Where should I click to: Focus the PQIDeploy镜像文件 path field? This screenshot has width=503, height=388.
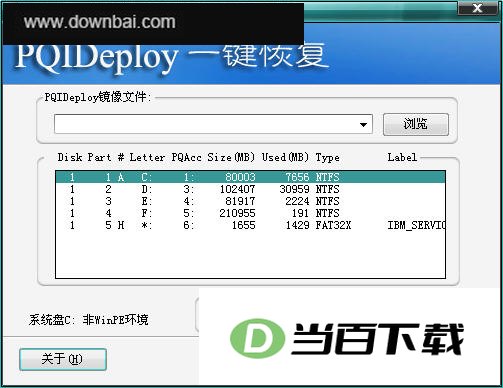pos(213,124)
